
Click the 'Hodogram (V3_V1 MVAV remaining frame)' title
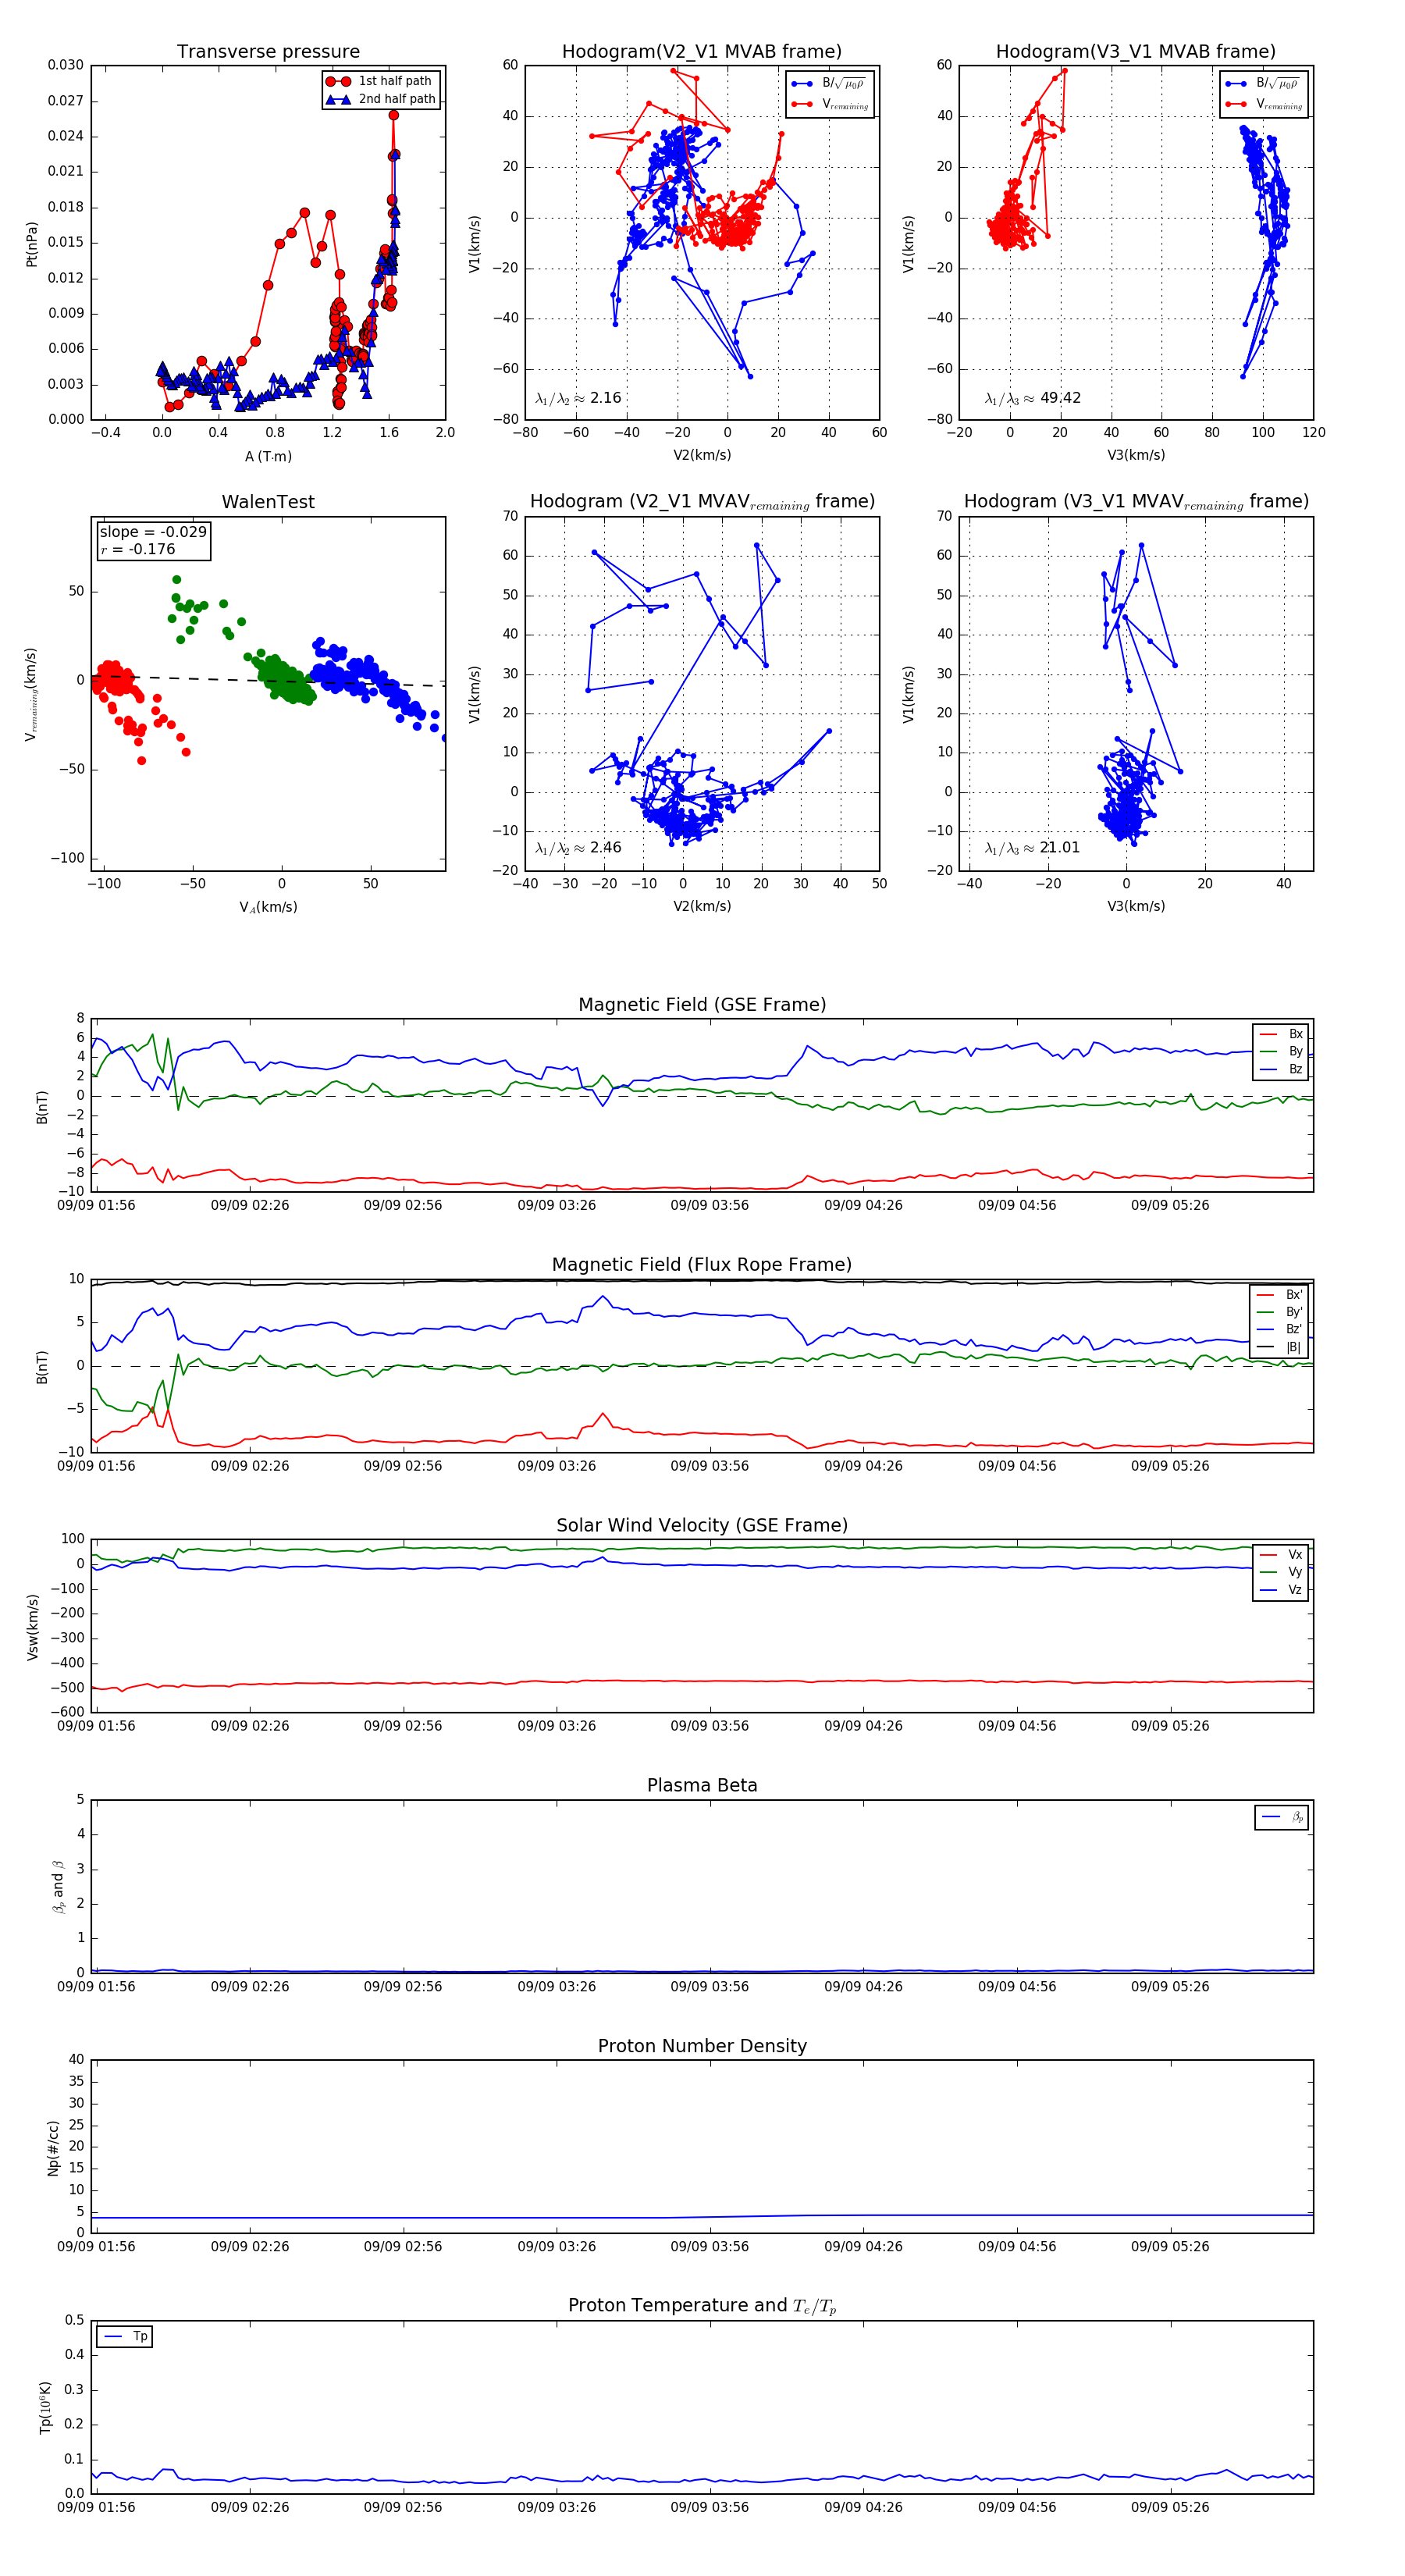(x=1136, y=502)
